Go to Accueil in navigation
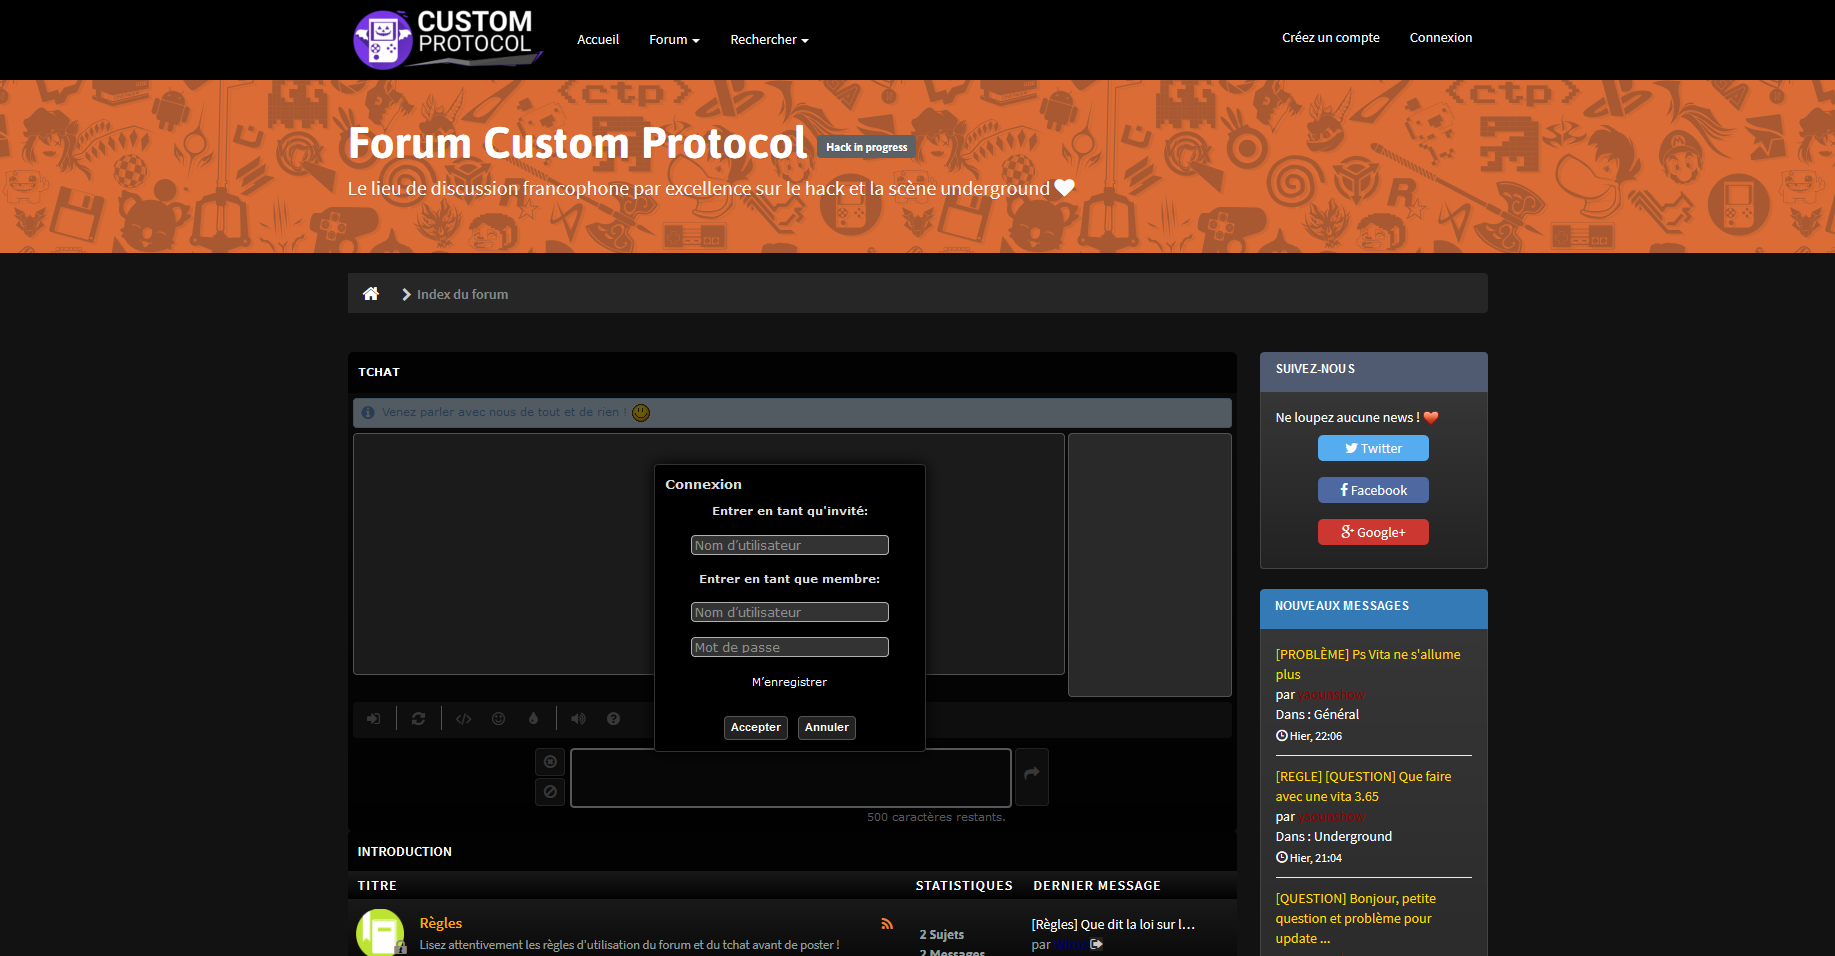The height and width of the screenshot is (956, 1835). click(598, 40)
